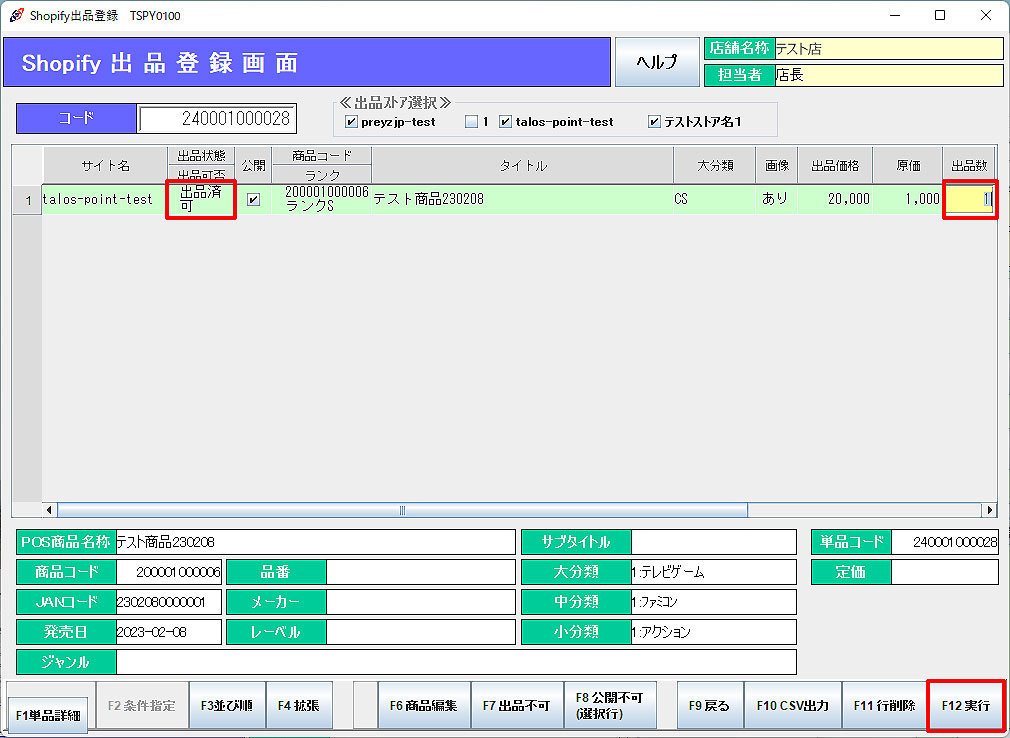
Task: Open F3 並び順 sort order
Action: 225,705
